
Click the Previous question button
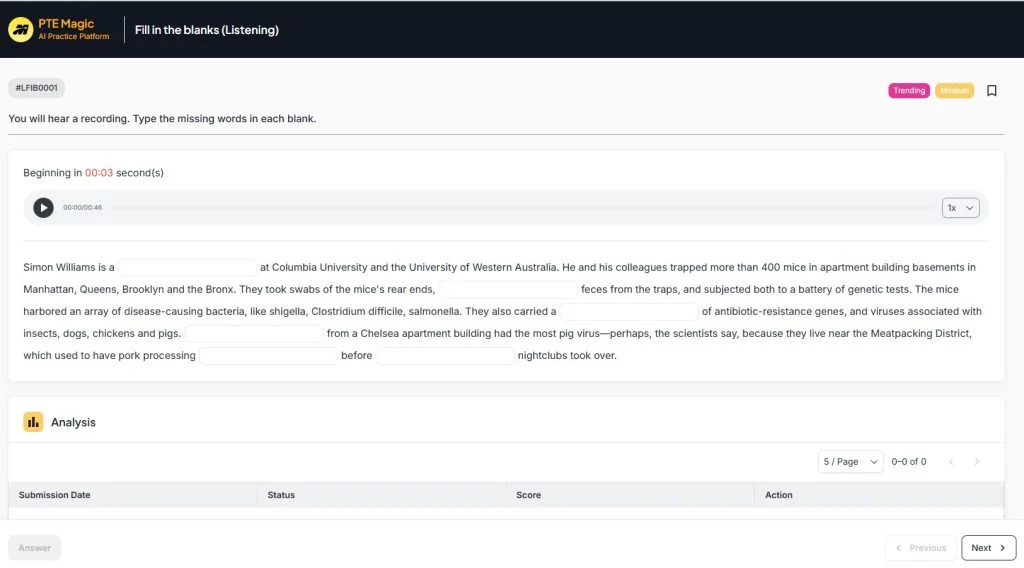click(919, 548)
